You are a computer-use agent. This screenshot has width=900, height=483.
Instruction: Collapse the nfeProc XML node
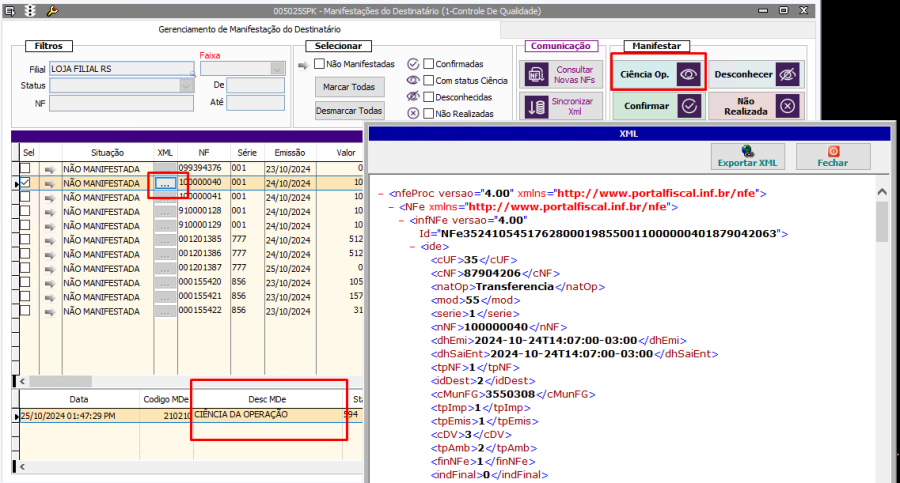click(381, 194)
